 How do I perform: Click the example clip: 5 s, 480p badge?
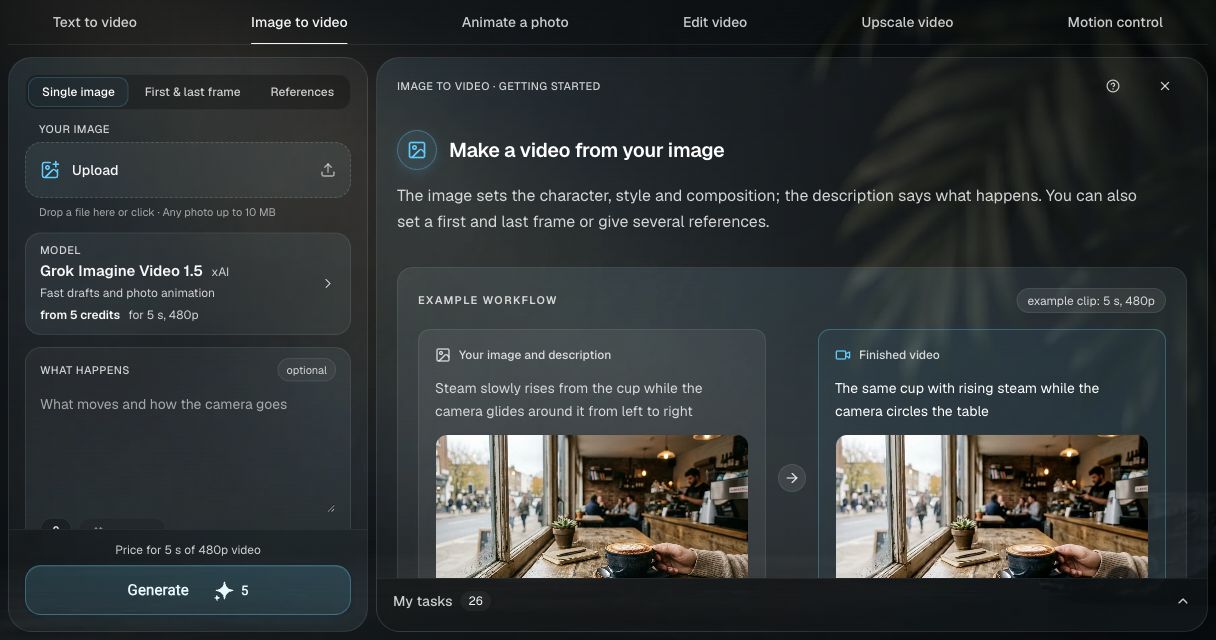click(x=1091, y=301)
